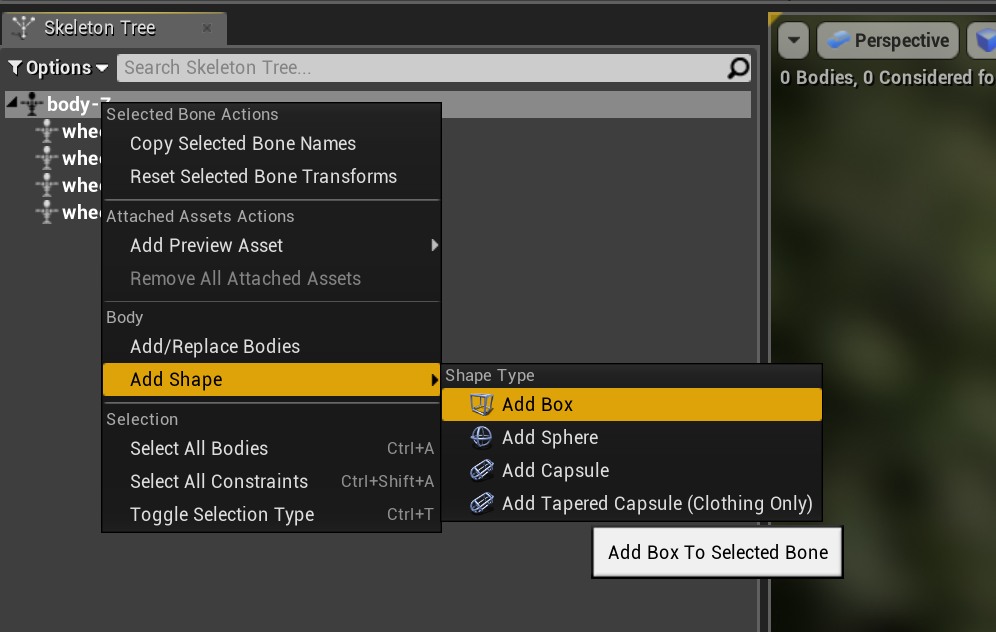996x632 pixels.
Task: Focus the Search Skeleton Tree field
Action: point(420,68)
